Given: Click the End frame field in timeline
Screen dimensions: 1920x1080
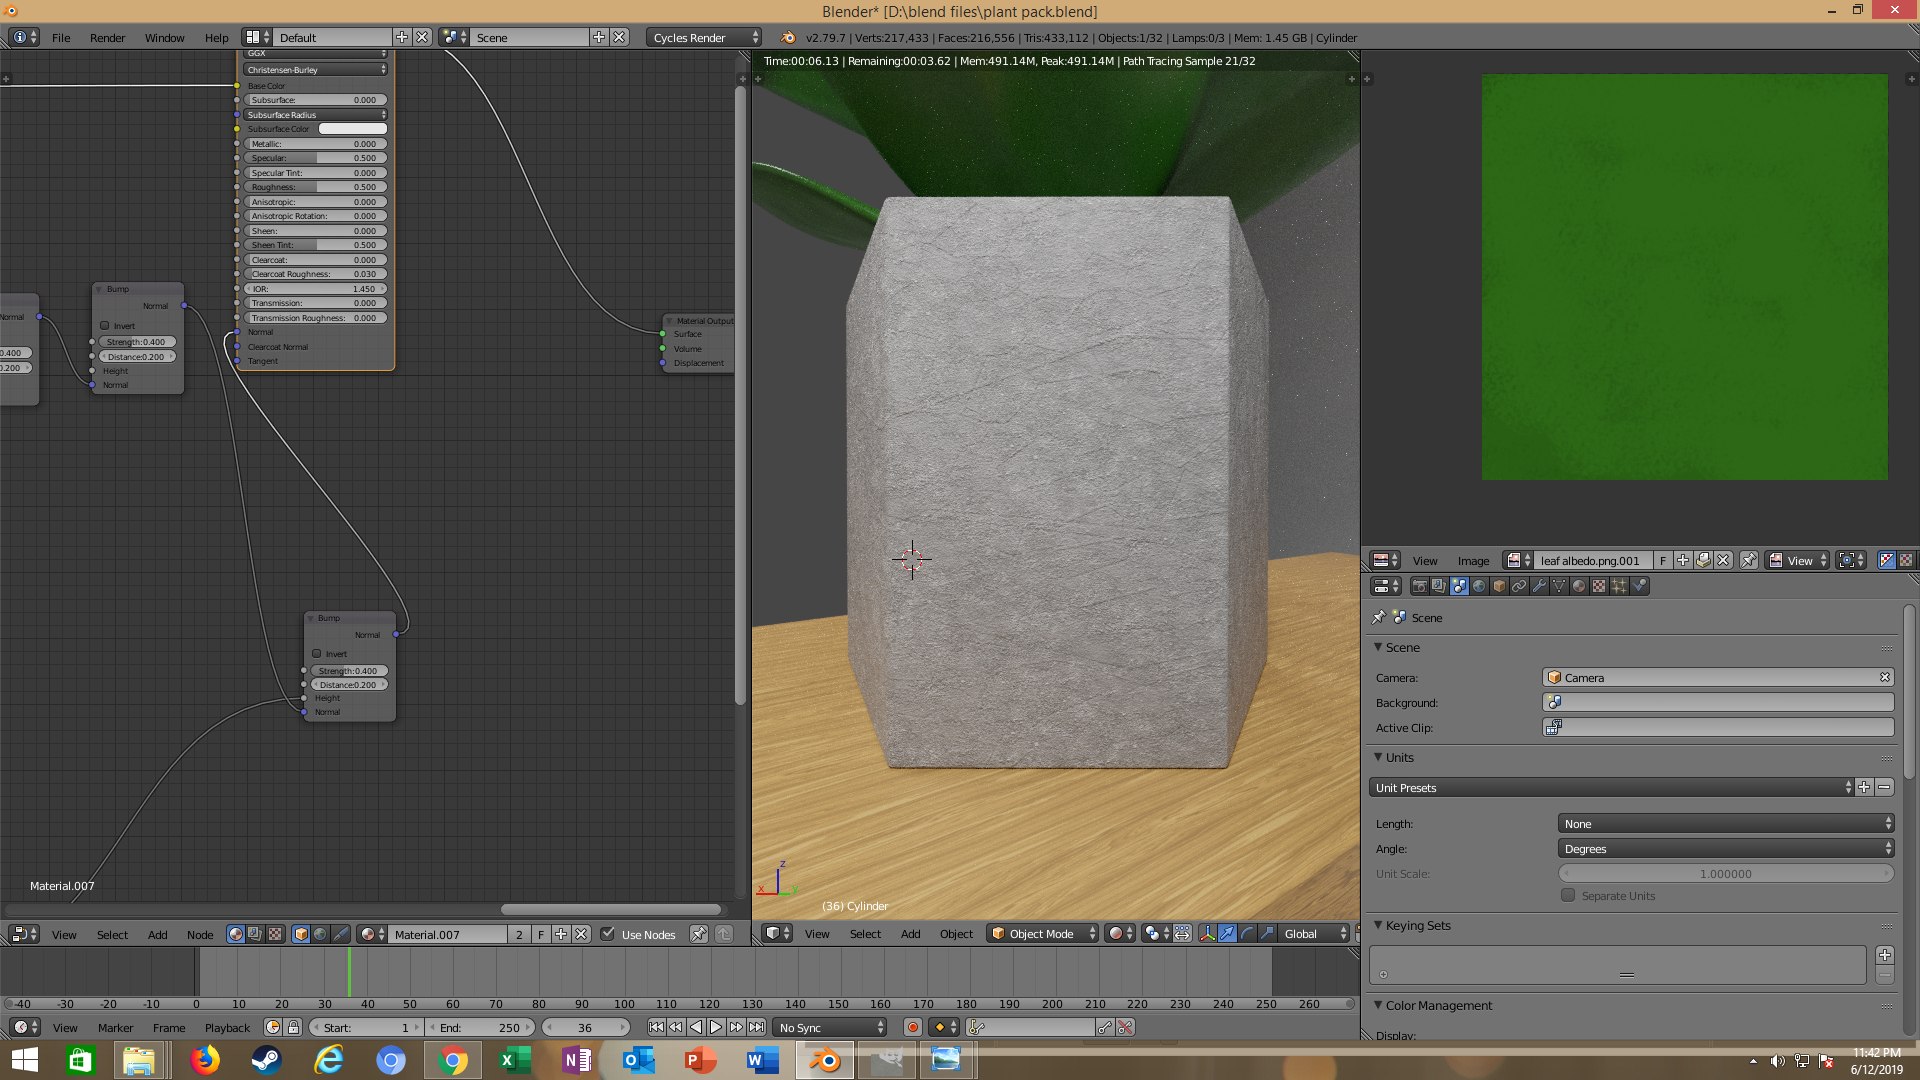Looking at the screenshot, I should 481,1028.
